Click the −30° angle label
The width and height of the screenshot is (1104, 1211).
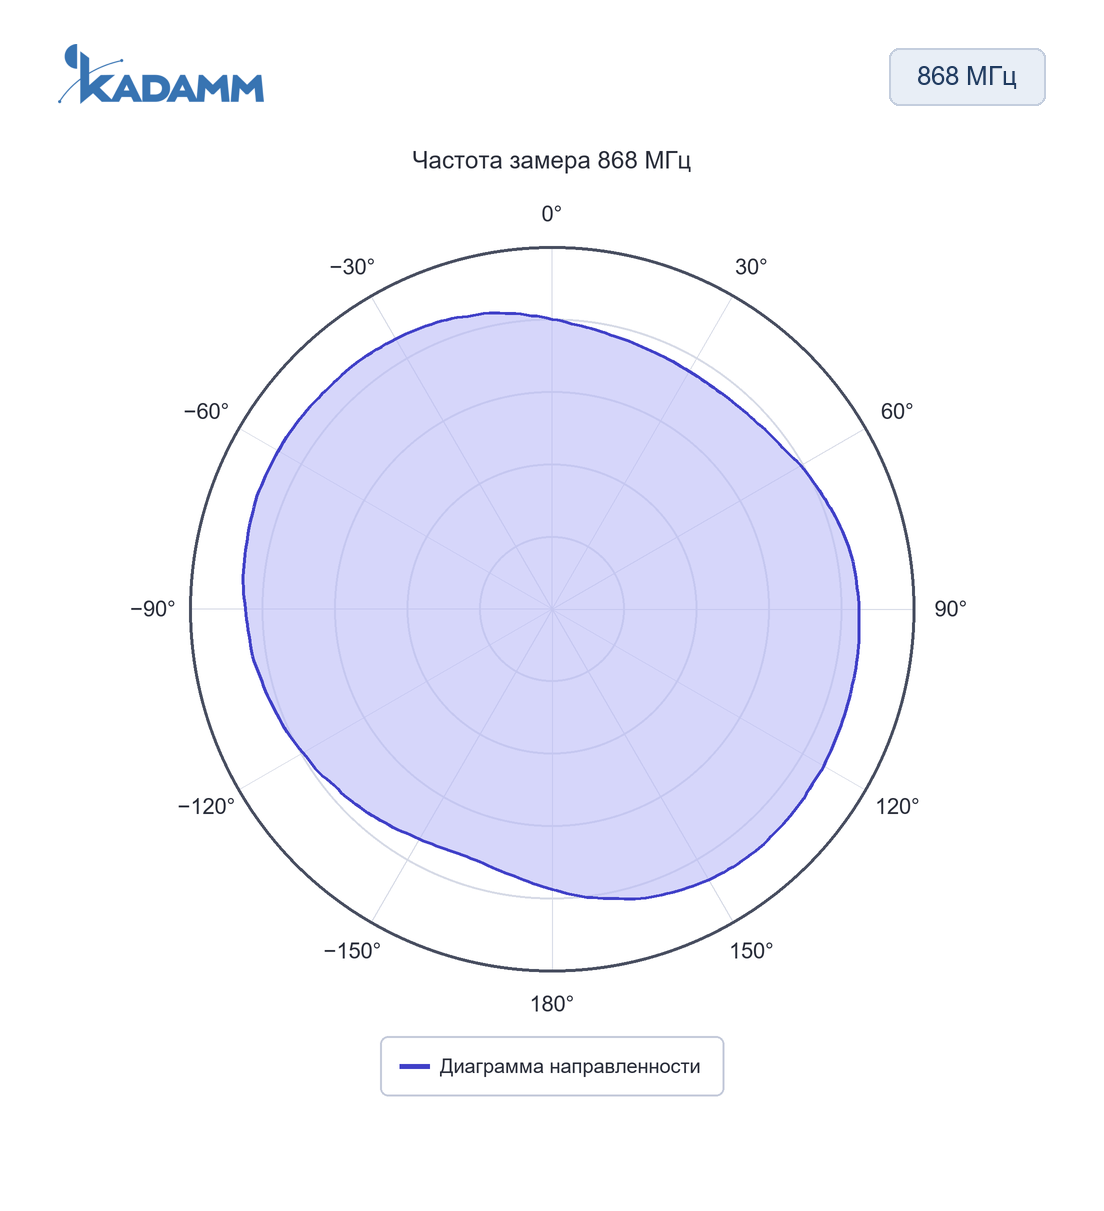click(x=352, y=267)
